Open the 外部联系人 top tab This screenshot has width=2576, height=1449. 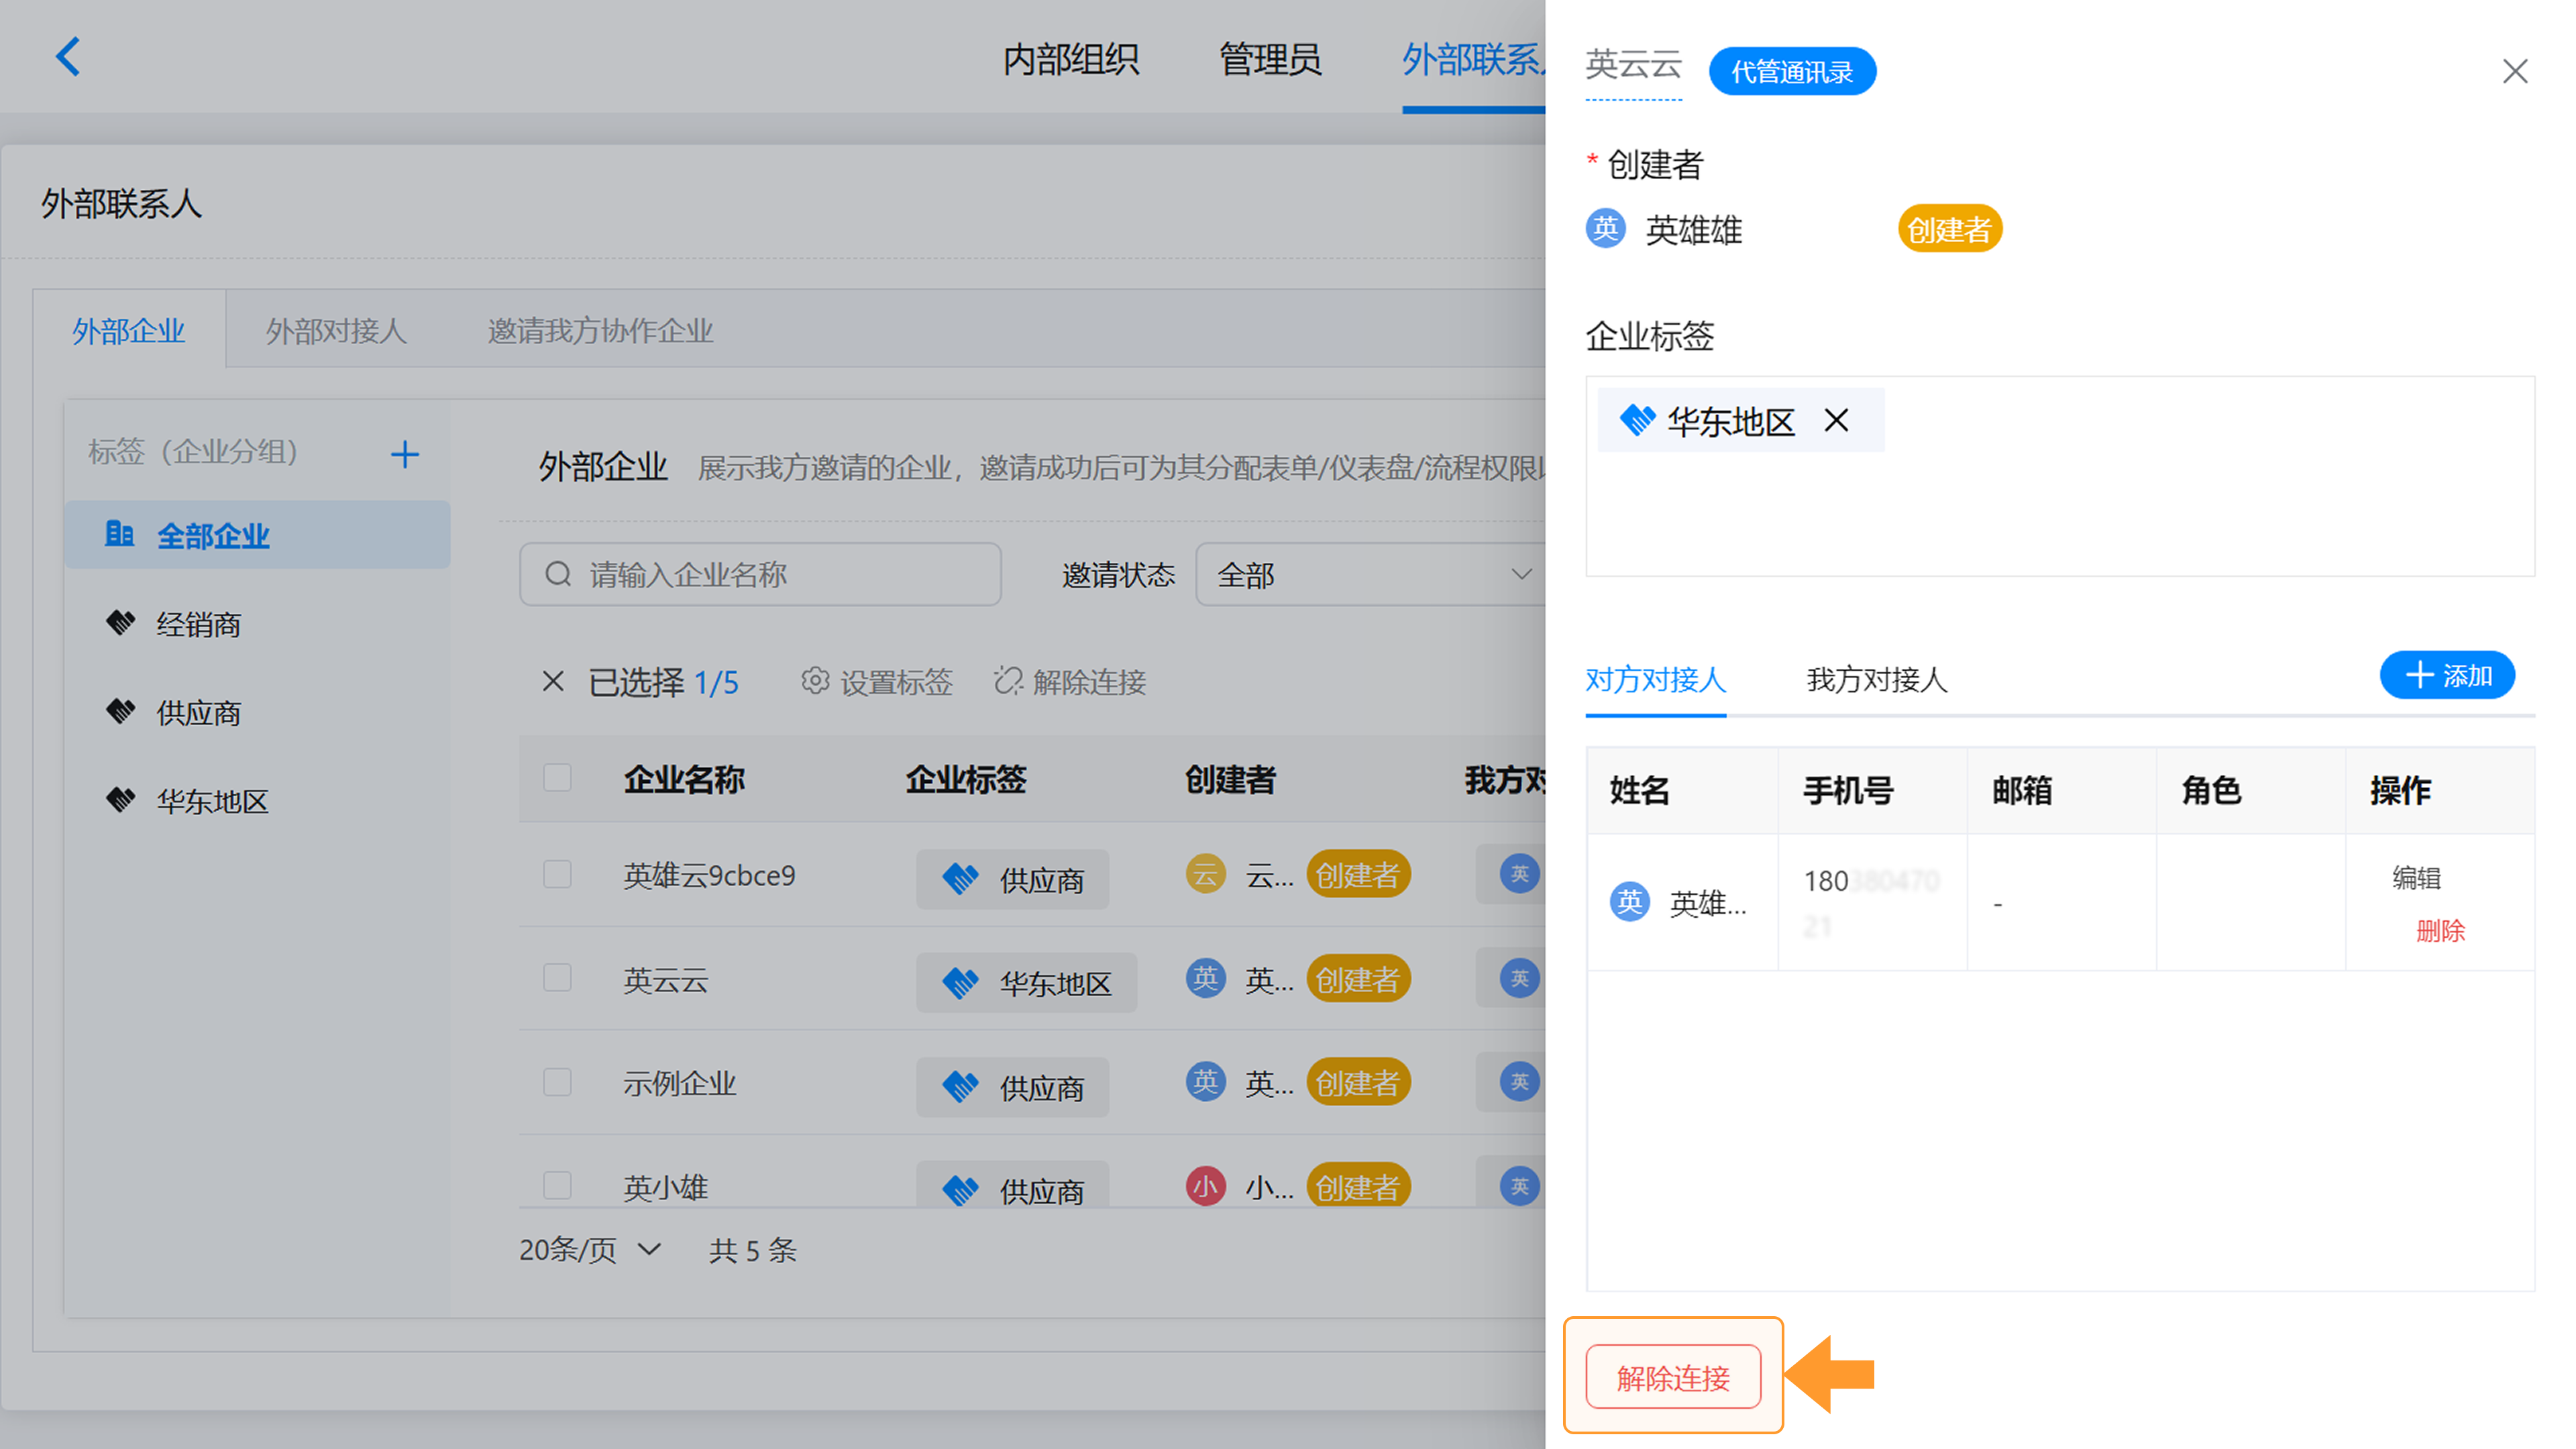tap(1473, 59)
